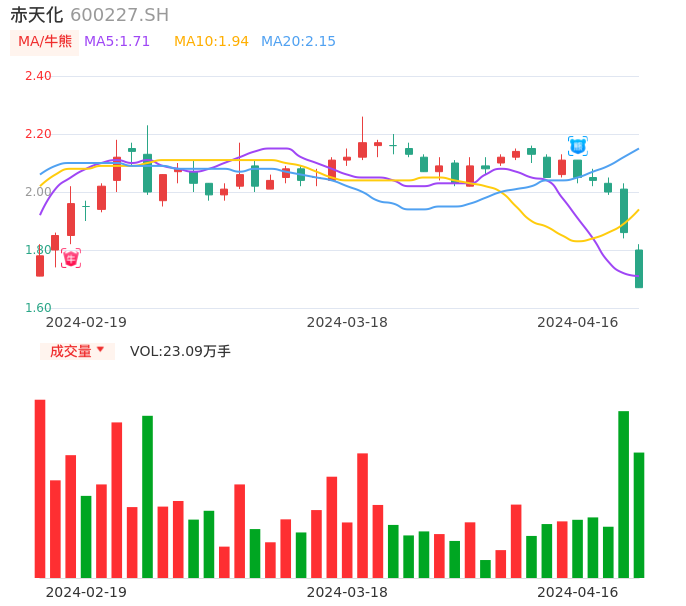Click the 2.40 price axis label
686x606 pixels.
[x=38, y=76]
